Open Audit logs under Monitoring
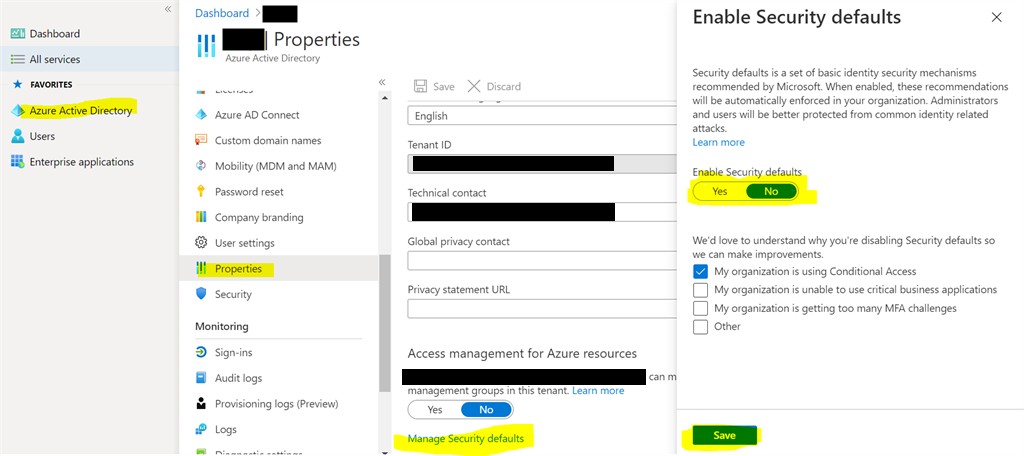This screenshot has width=1024, height=456. 238,378
